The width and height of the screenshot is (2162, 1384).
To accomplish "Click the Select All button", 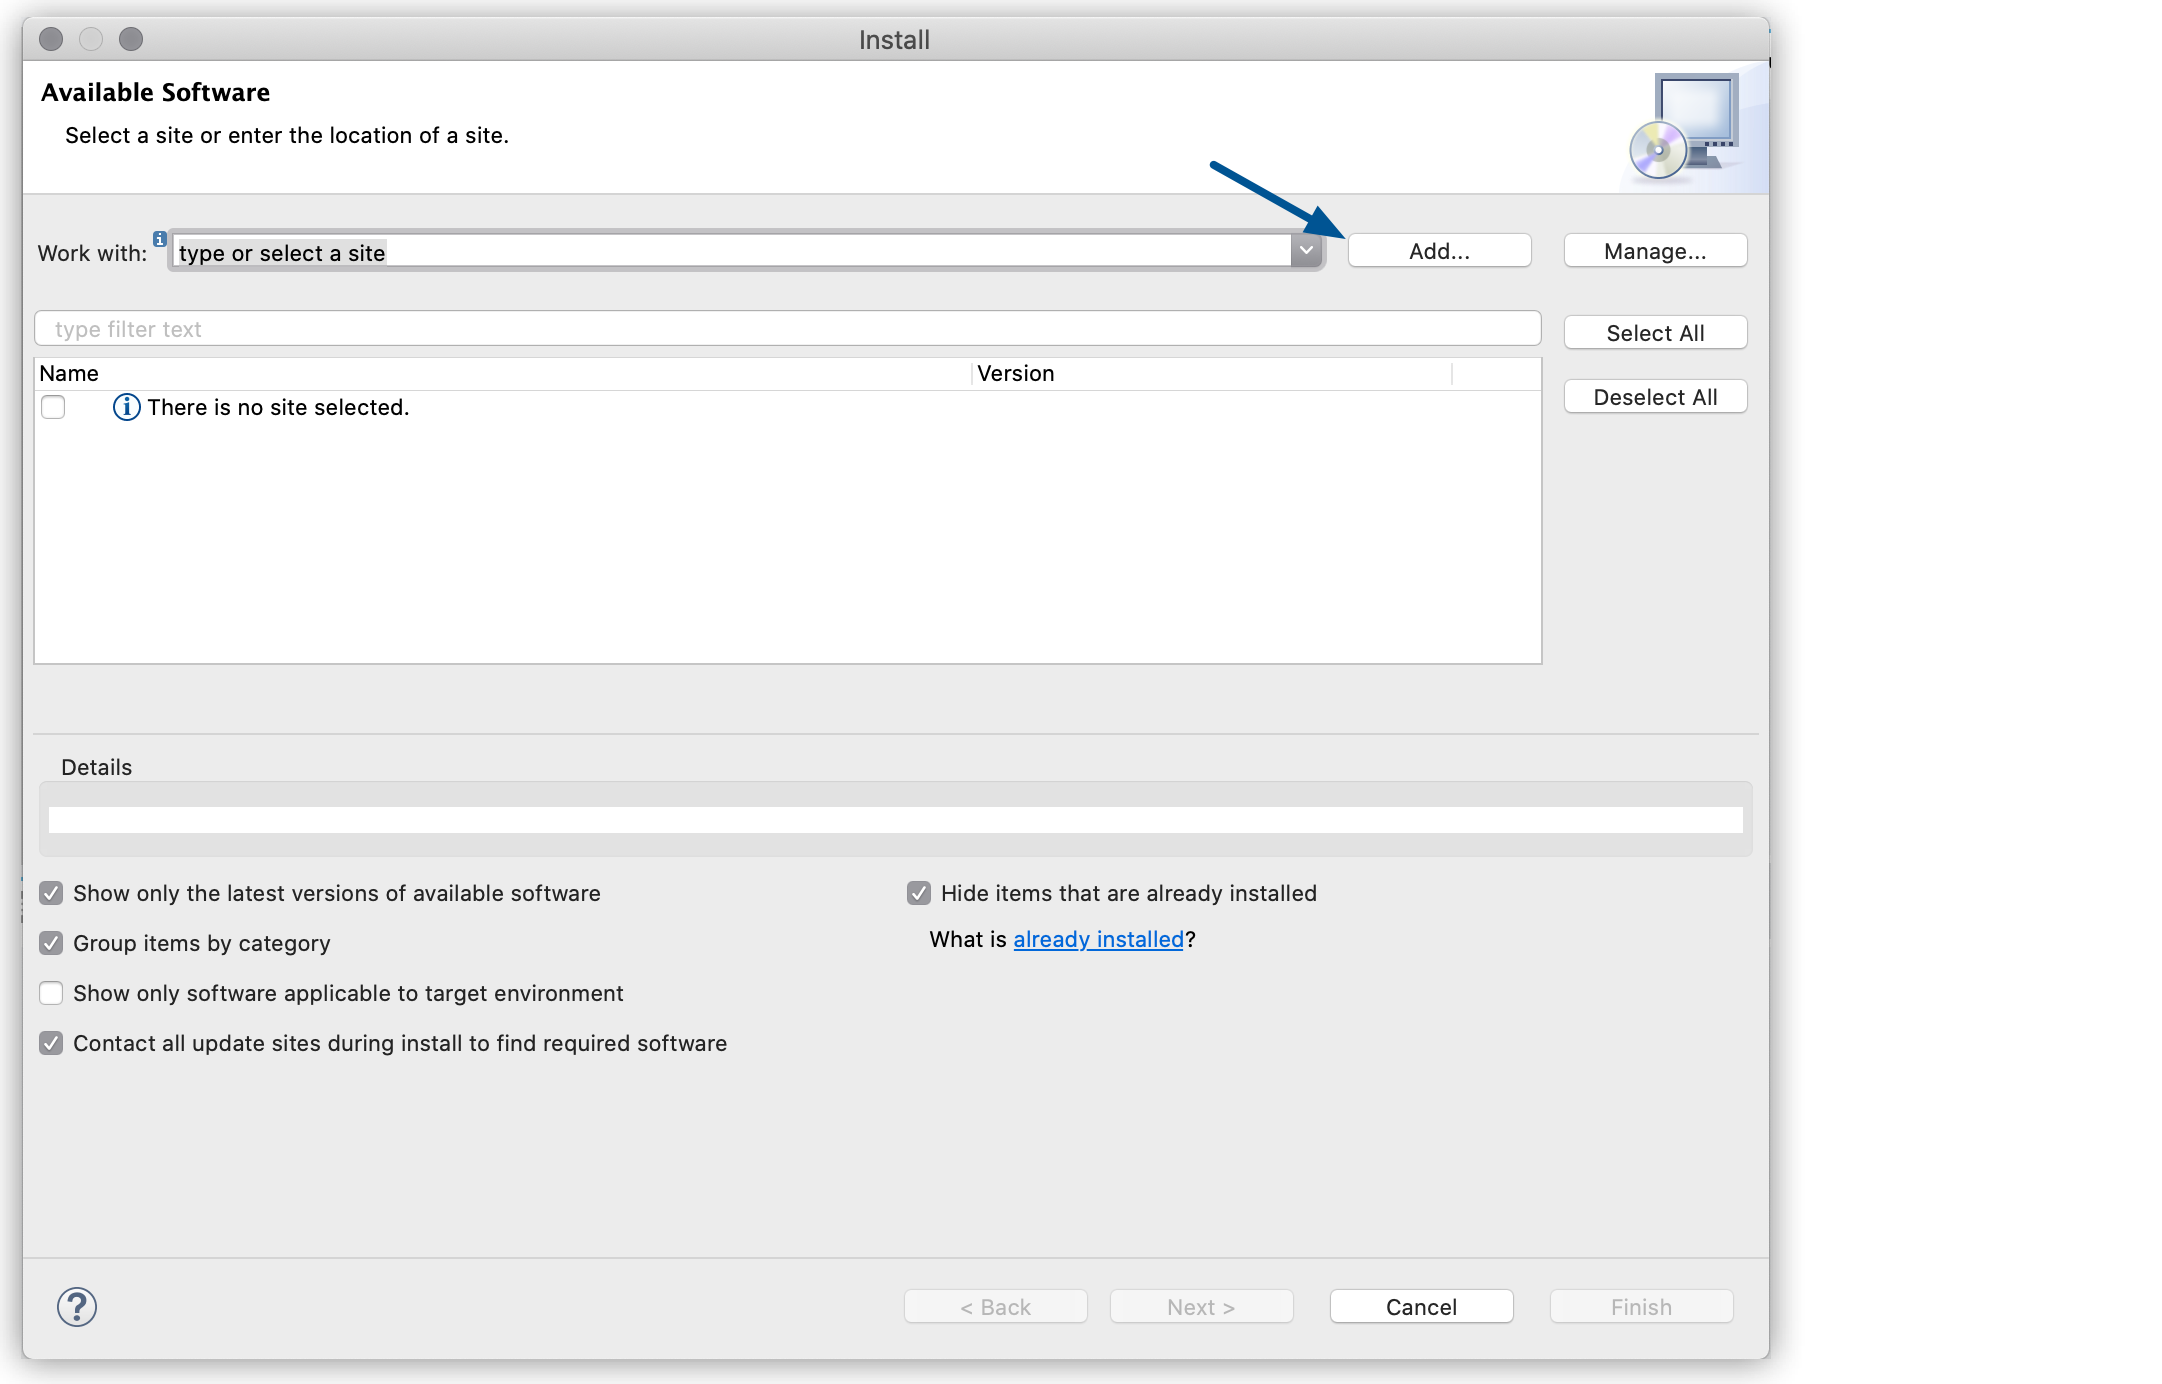I will click(x=1655, y=333).
